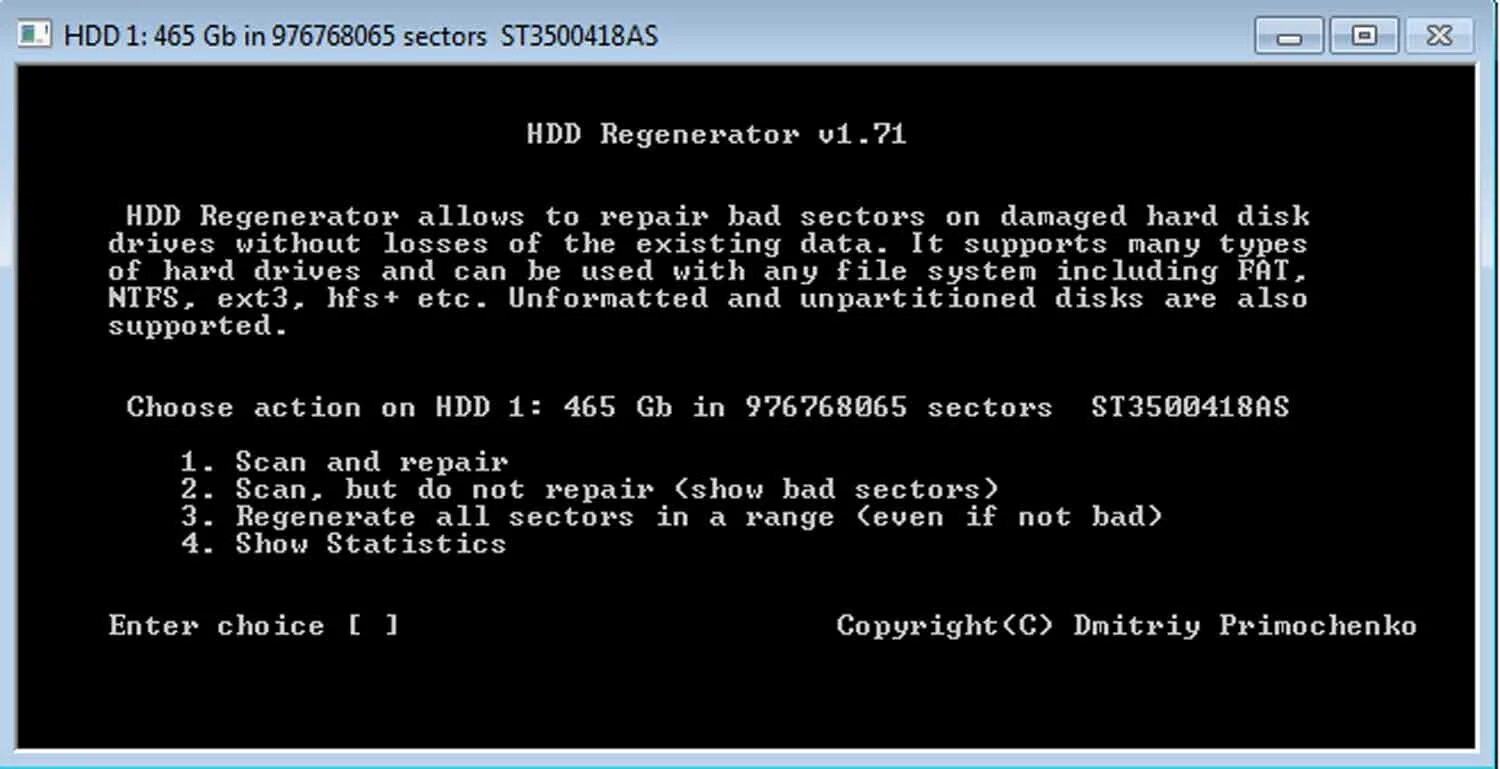Select option 1 Scan and repair
This screenshot has height=769, width=1500.
coord(344,462)
